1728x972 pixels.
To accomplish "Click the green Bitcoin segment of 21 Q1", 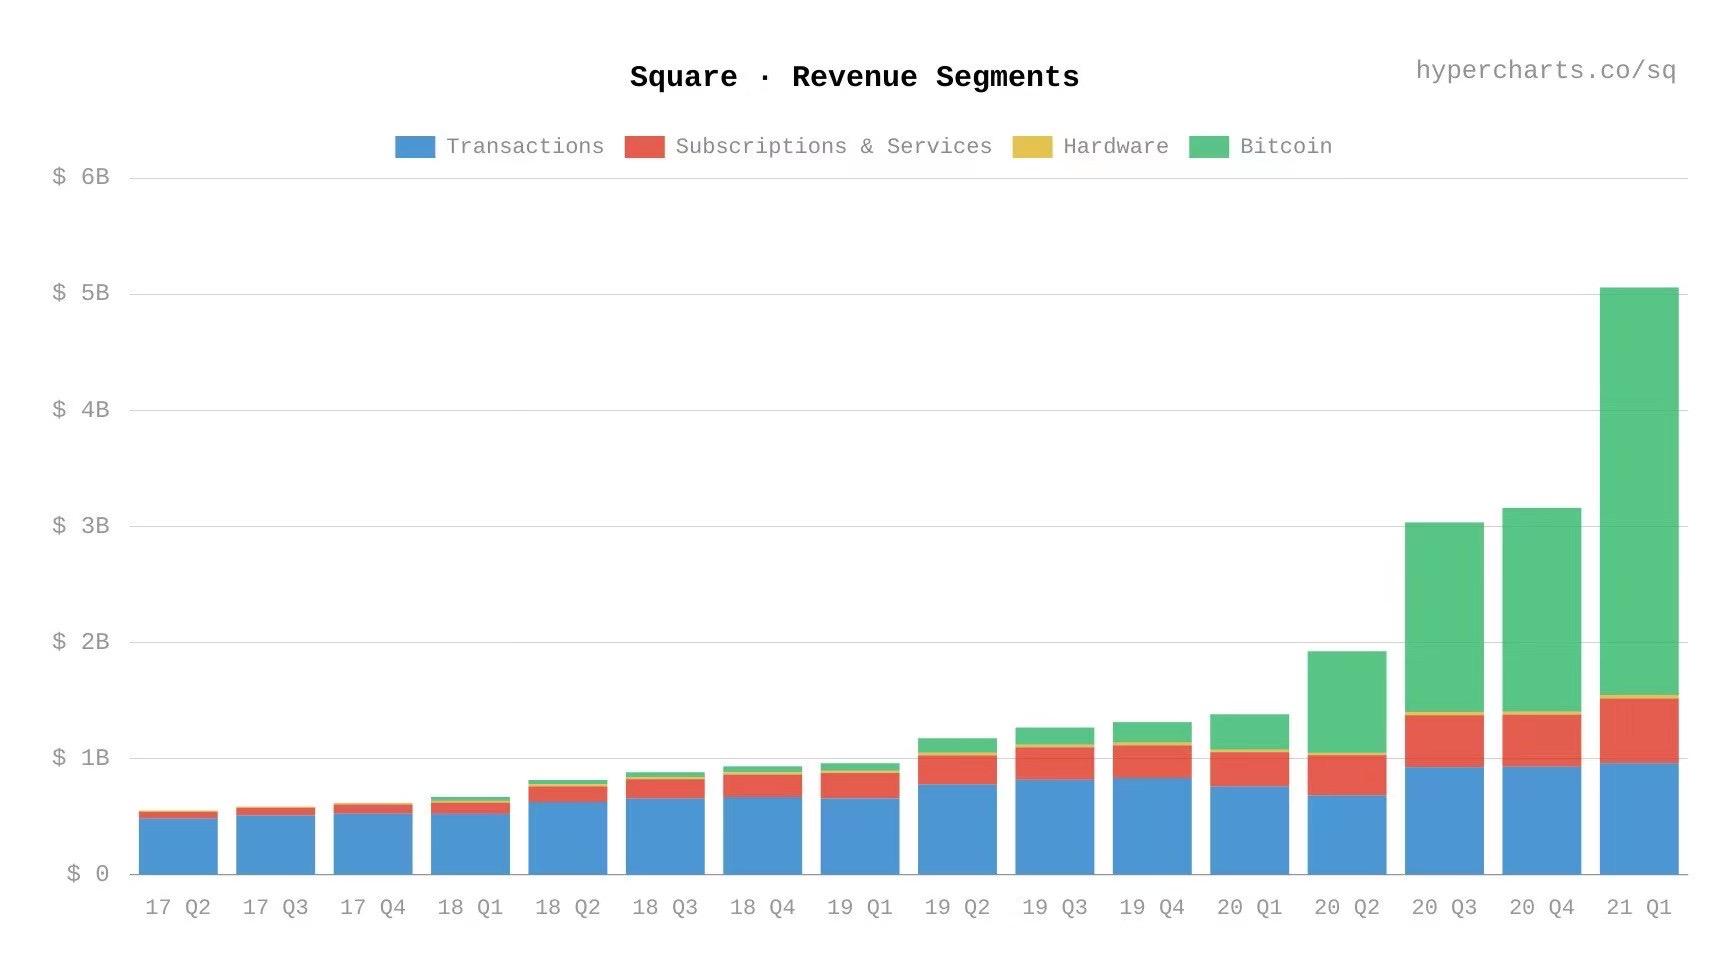I will pos(1639,490).
